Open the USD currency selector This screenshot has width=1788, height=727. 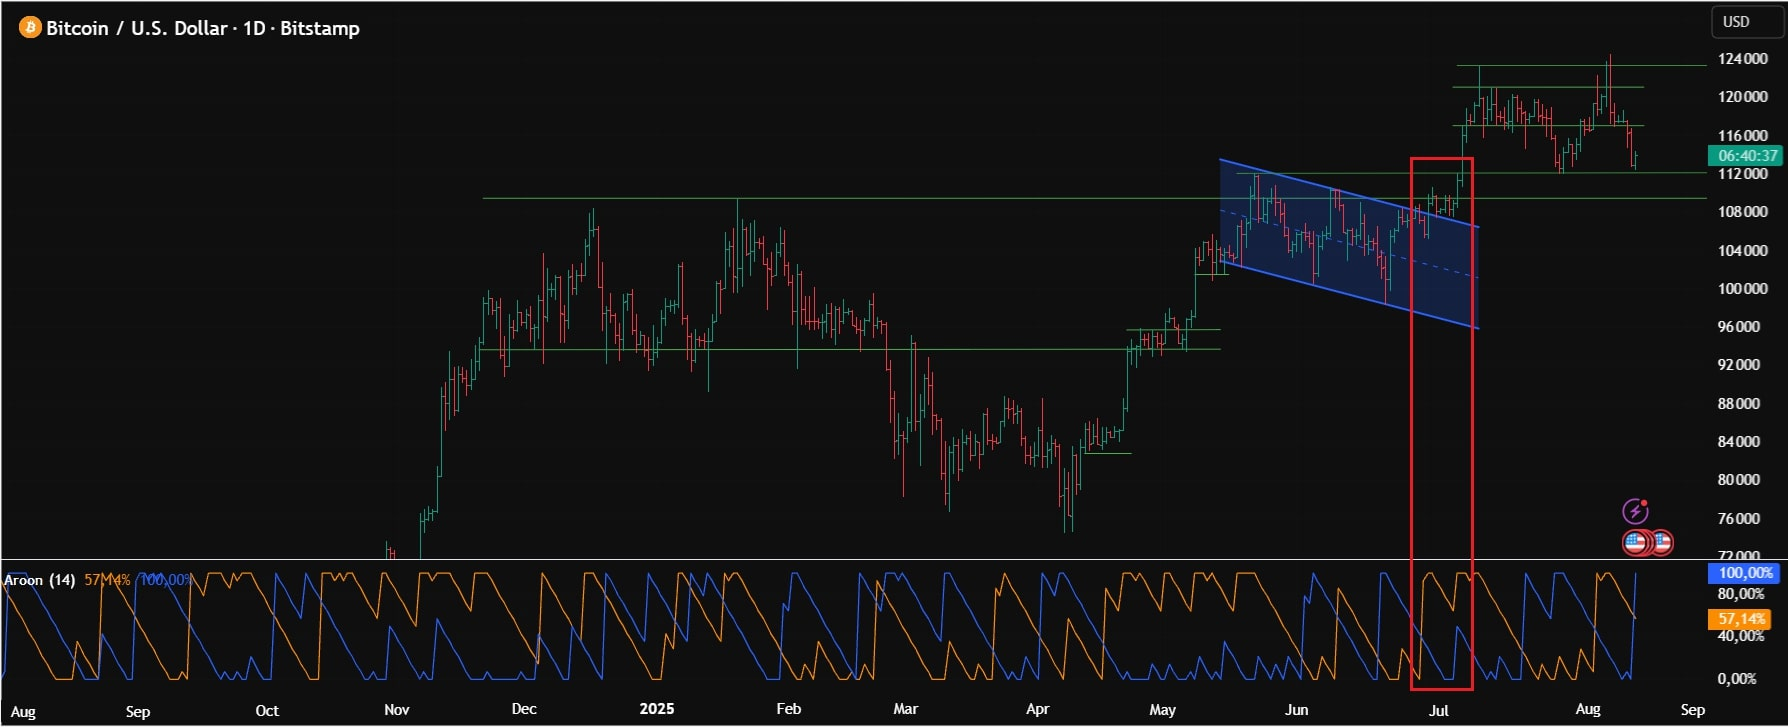tap(1736, 22)
